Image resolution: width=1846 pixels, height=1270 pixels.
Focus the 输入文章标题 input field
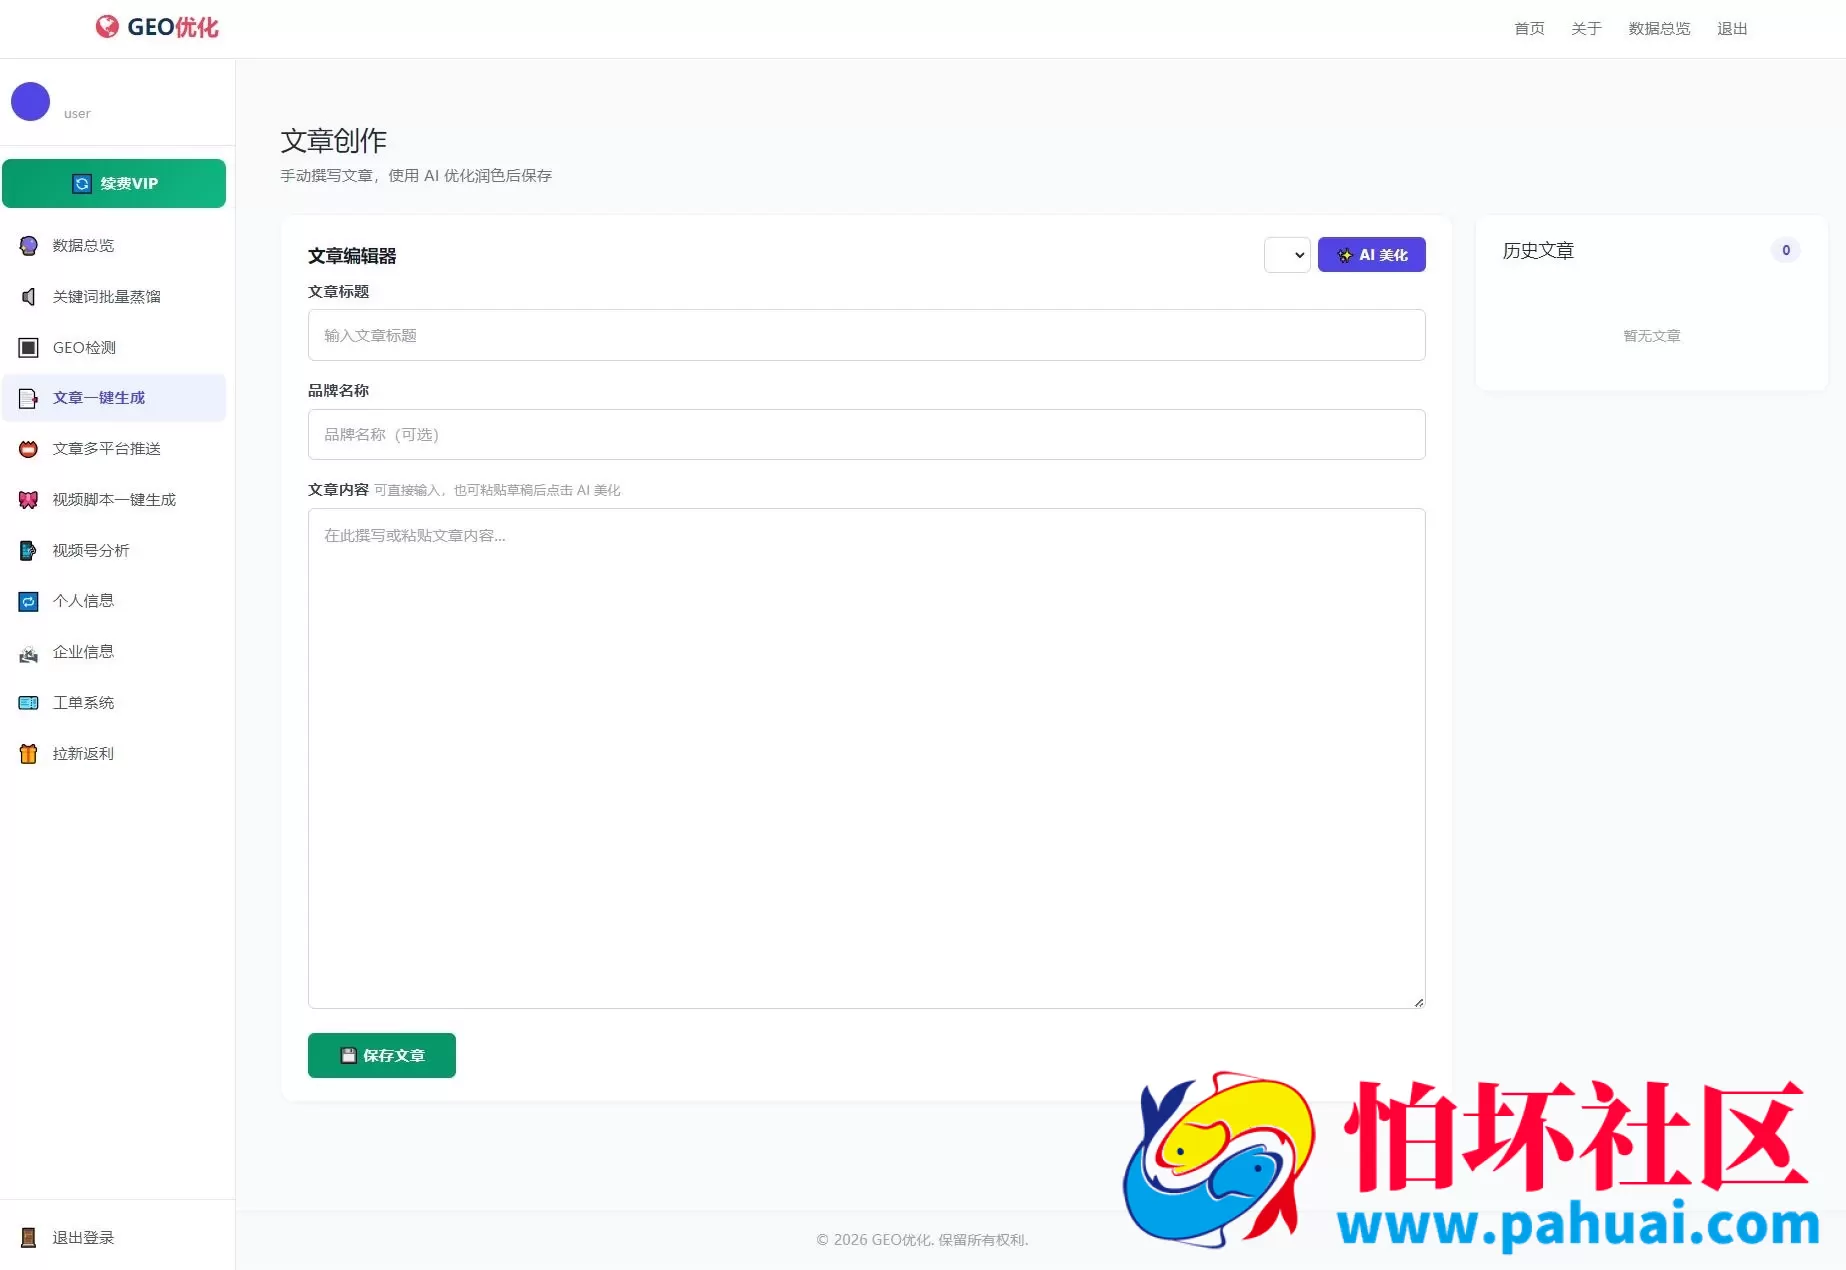point(866,335)
